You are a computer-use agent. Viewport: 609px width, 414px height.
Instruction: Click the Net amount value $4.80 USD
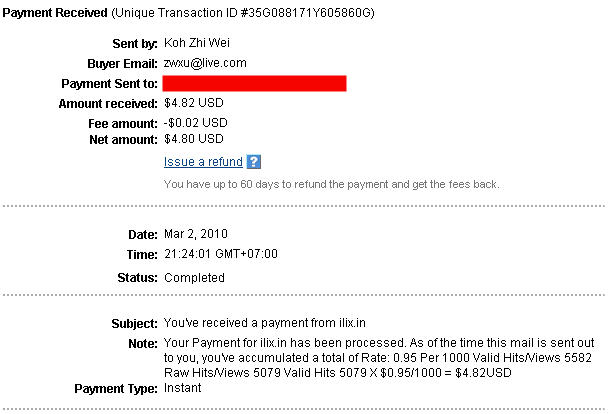pyautogui.click(x=193, y=139)
